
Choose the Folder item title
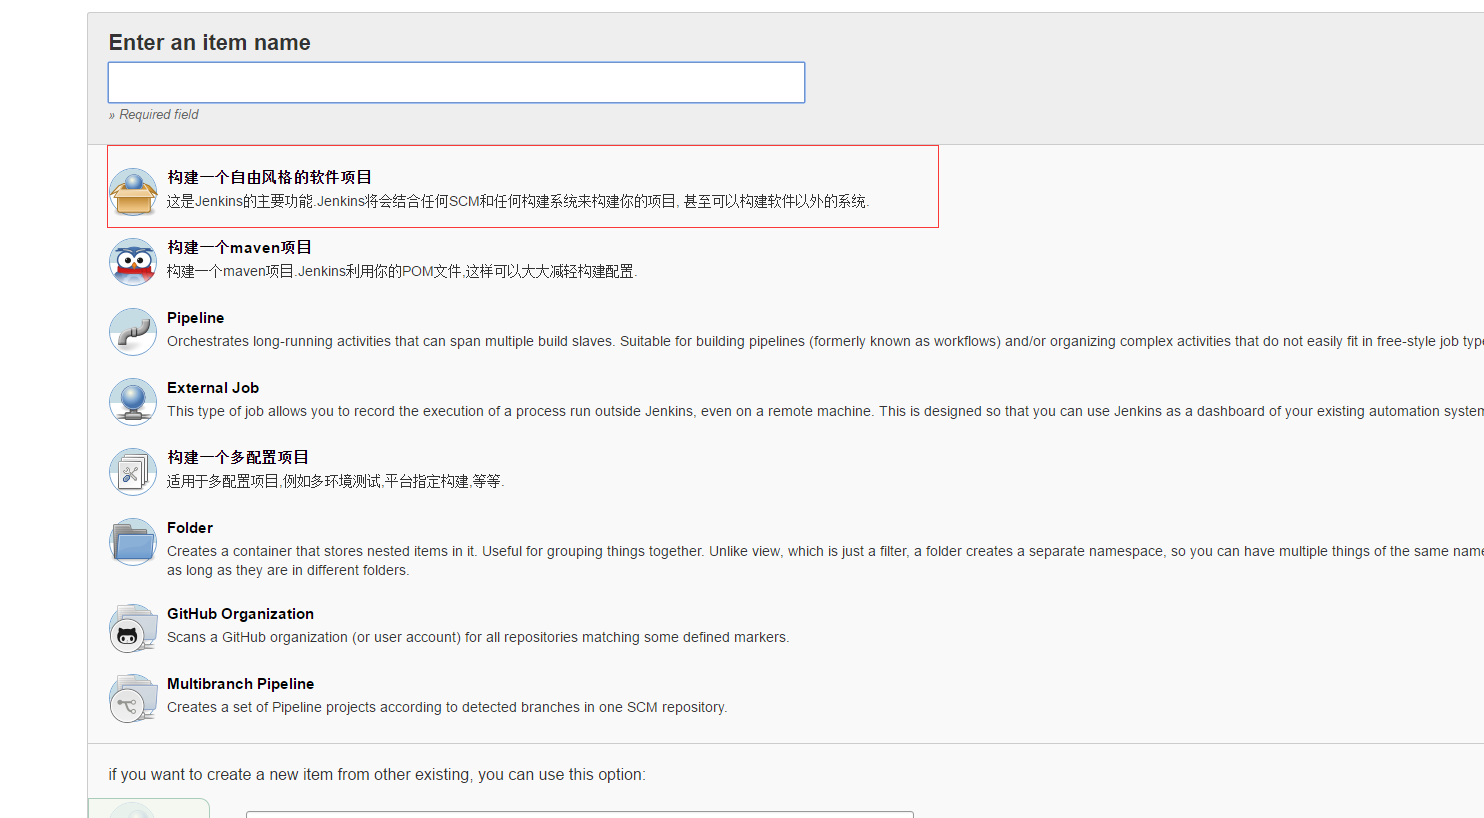190,528
